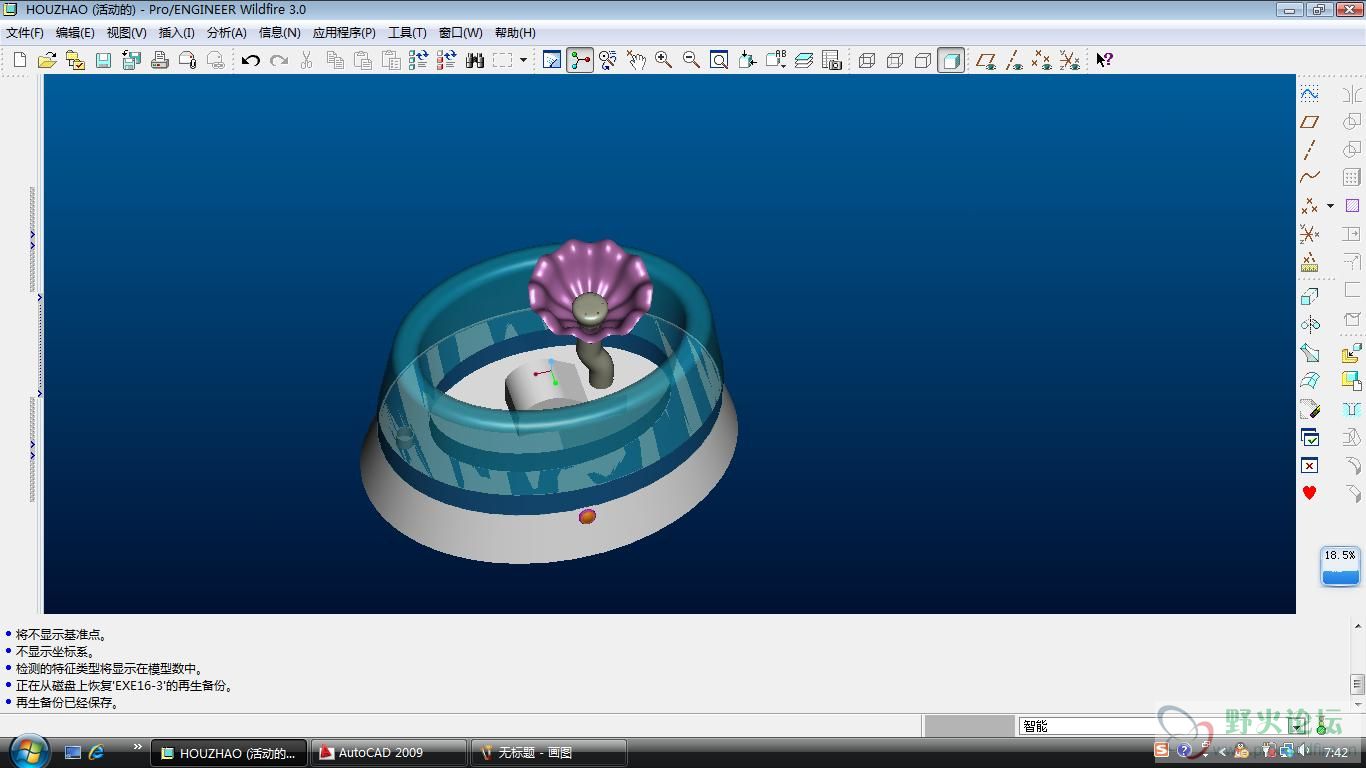Open the selection box dropdown arrow
Viewport: 1366px width, 768px height.
point(523,60)
